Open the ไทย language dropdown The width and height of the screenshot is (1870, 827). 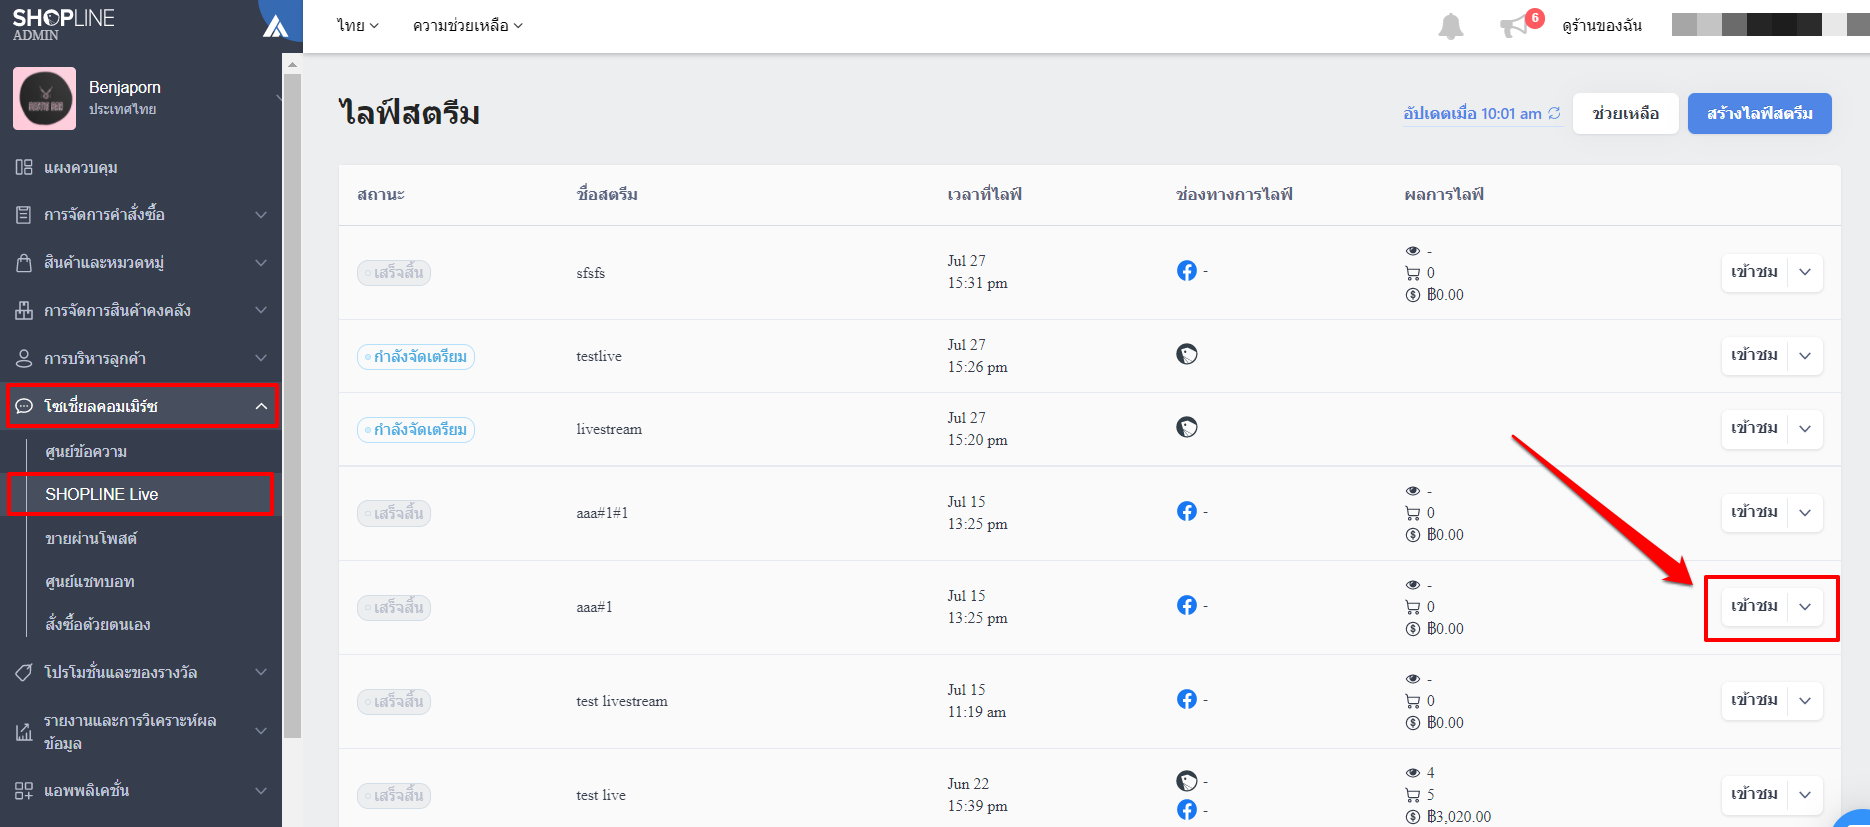coord(358,26)
